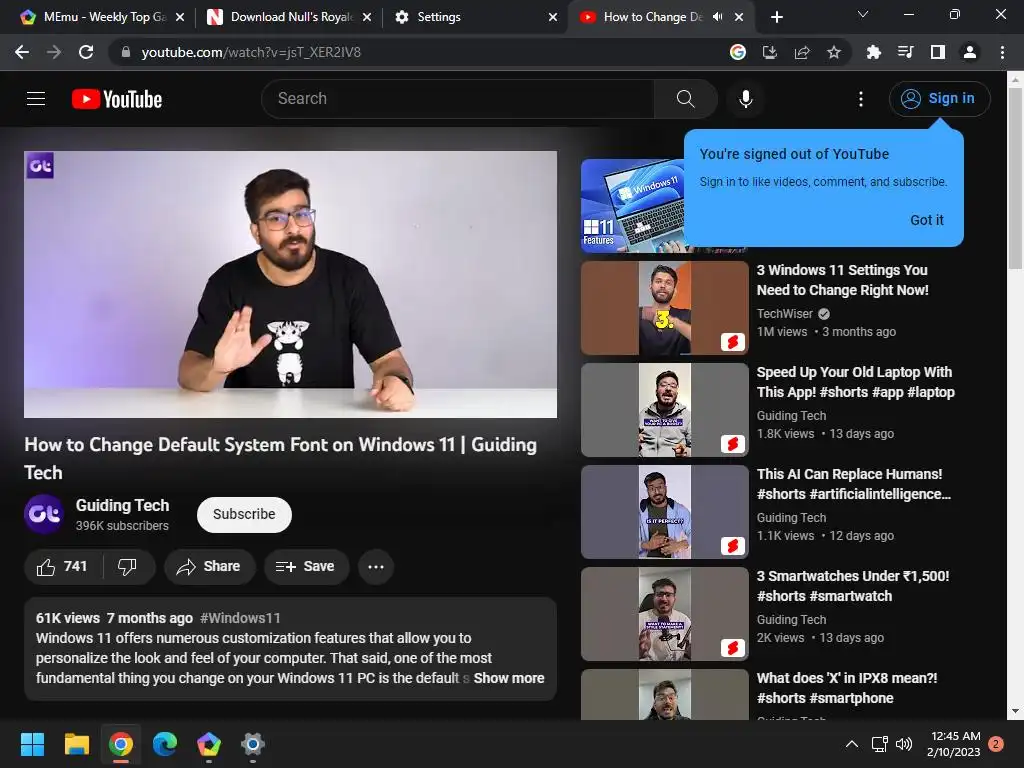1024x768 pixels.
Task: Open What does 'X' in IPX8 mean video
Action: point(847,688)
